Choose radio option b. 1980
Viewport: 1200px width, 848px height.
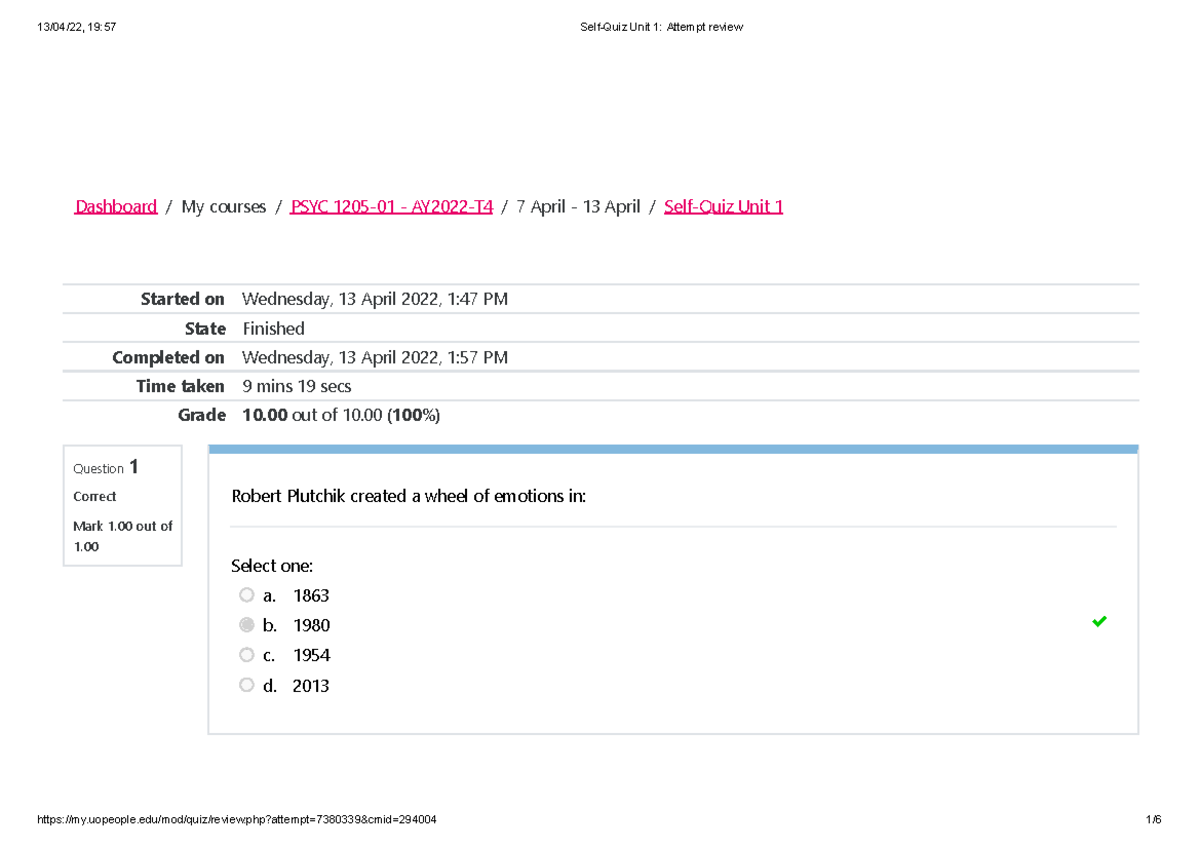[x=247, y=625]
